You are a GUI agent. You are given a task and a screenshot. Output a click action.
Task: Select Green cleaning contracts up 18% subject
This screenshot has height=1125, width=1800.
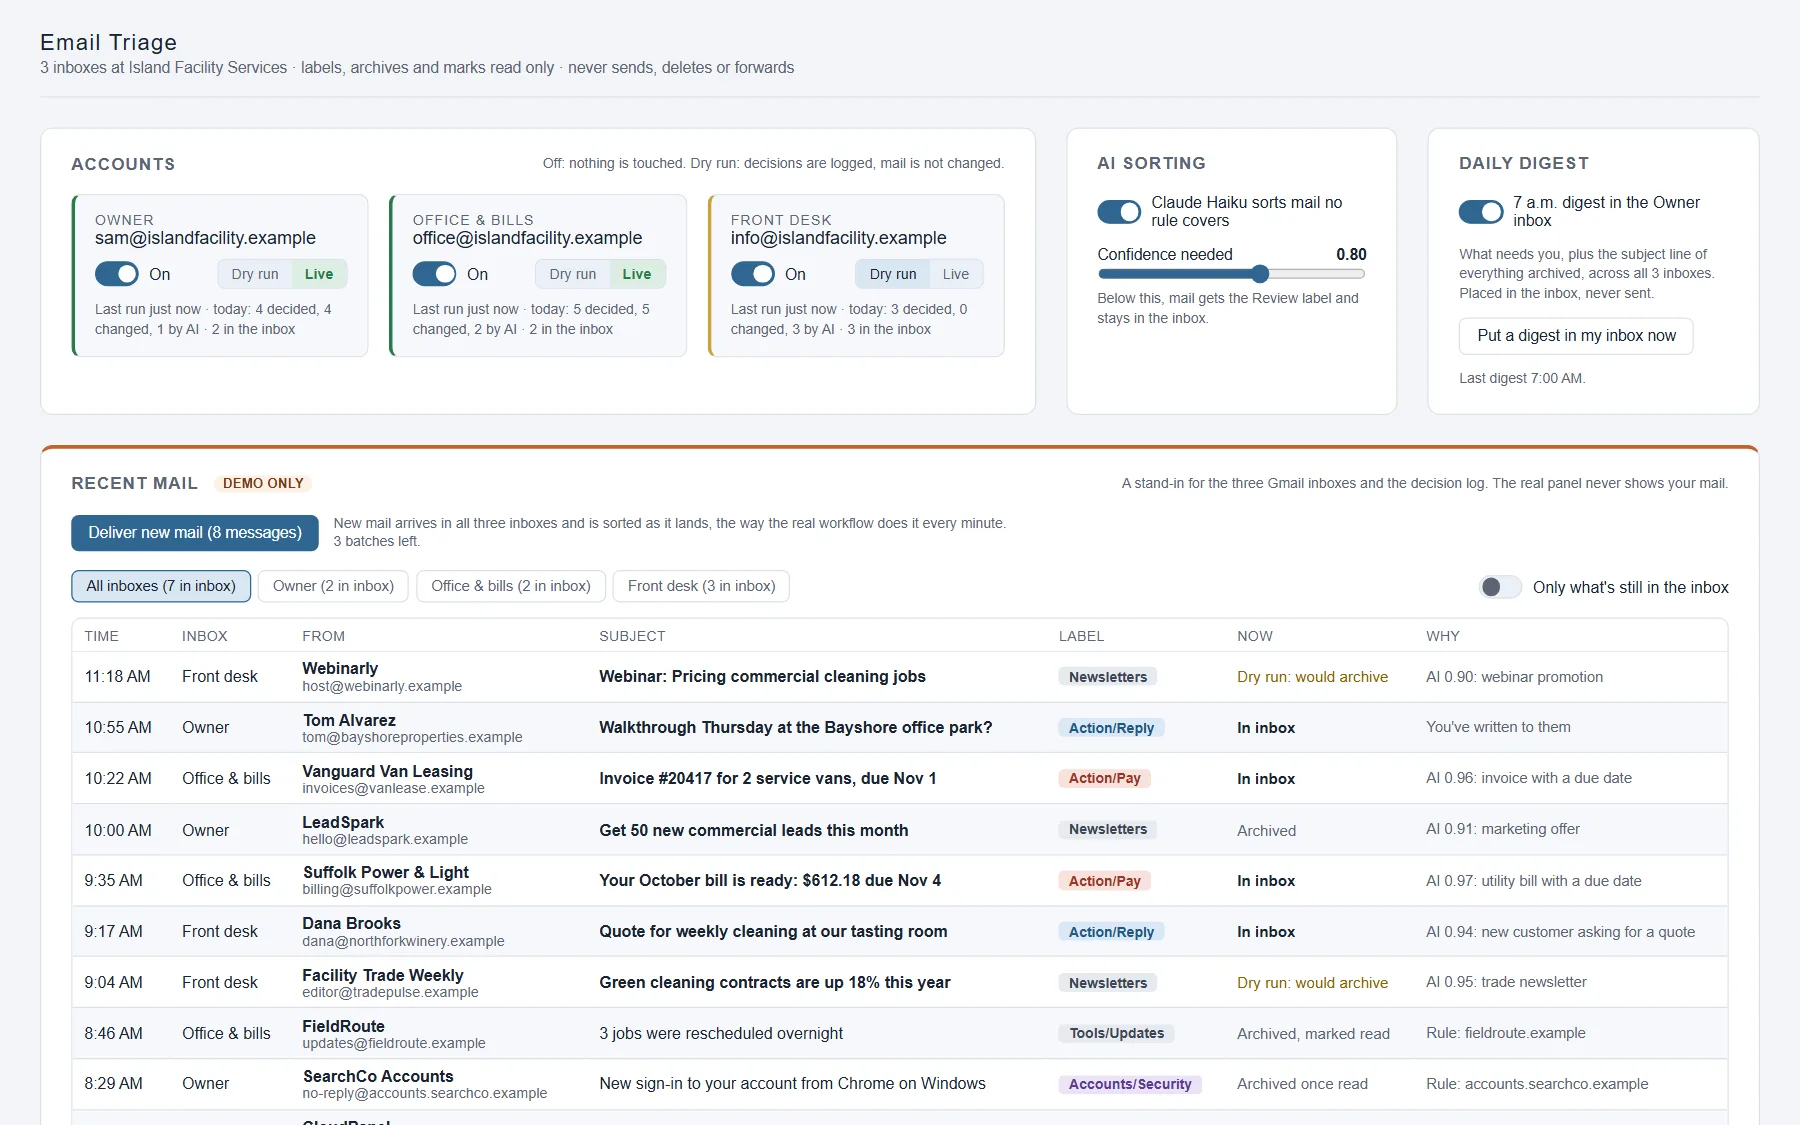(775, 983)
